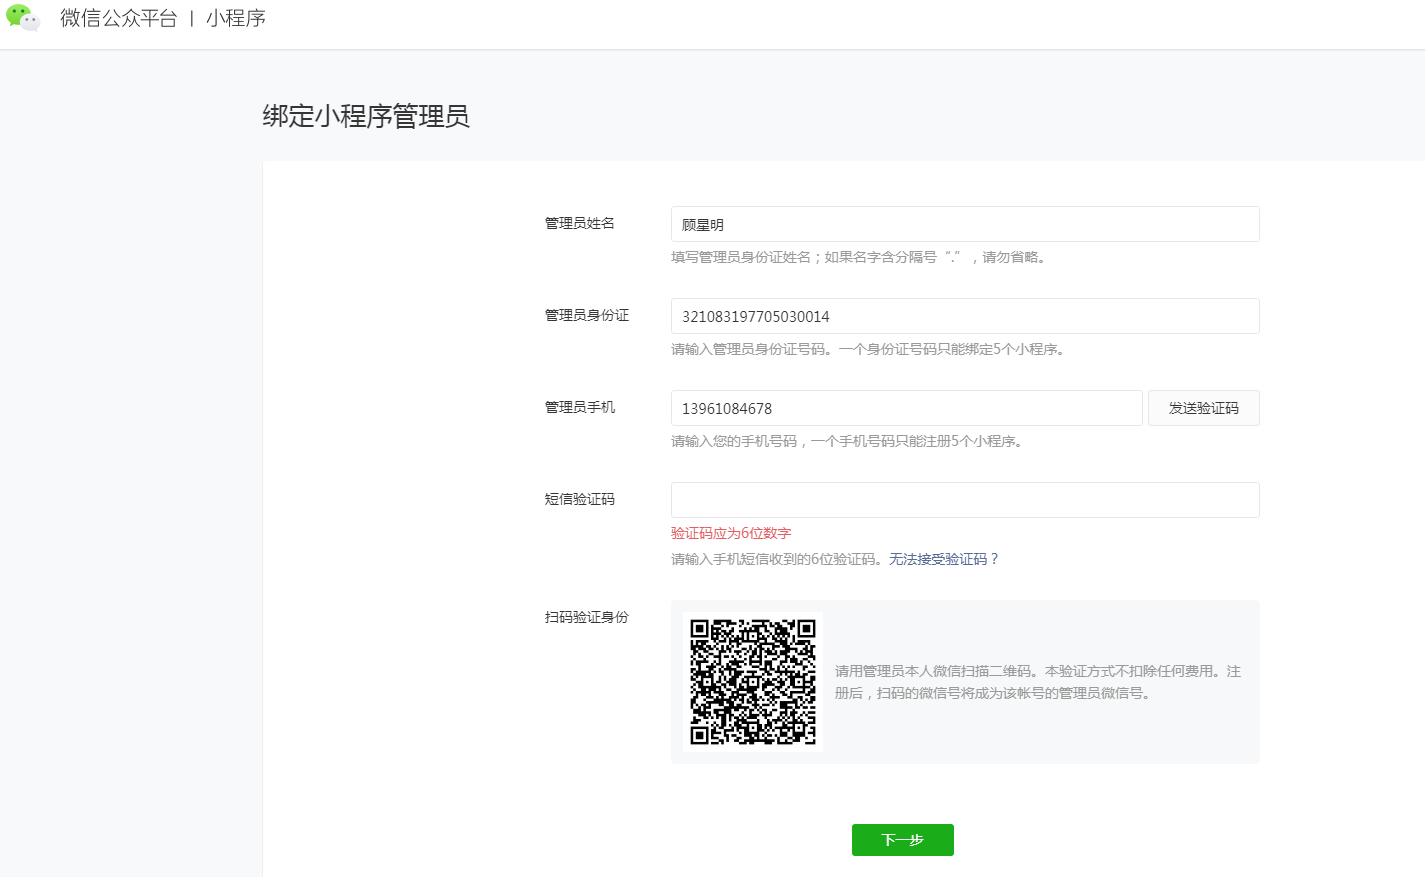The height and width of the screenshot is (877, 1425).
Task: Click the 绑定小程序管理员 page heading
Action: (366, 116)
